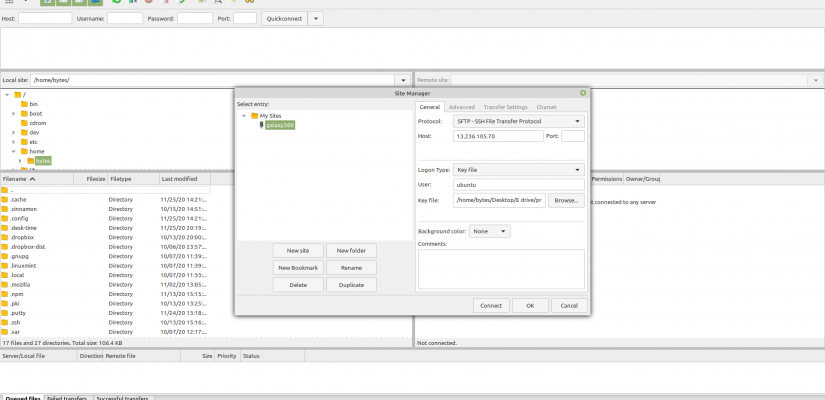The width and height of the screenshot is (825, 400).
Task: Open the Transfer Settings tab
Action: 505,107
